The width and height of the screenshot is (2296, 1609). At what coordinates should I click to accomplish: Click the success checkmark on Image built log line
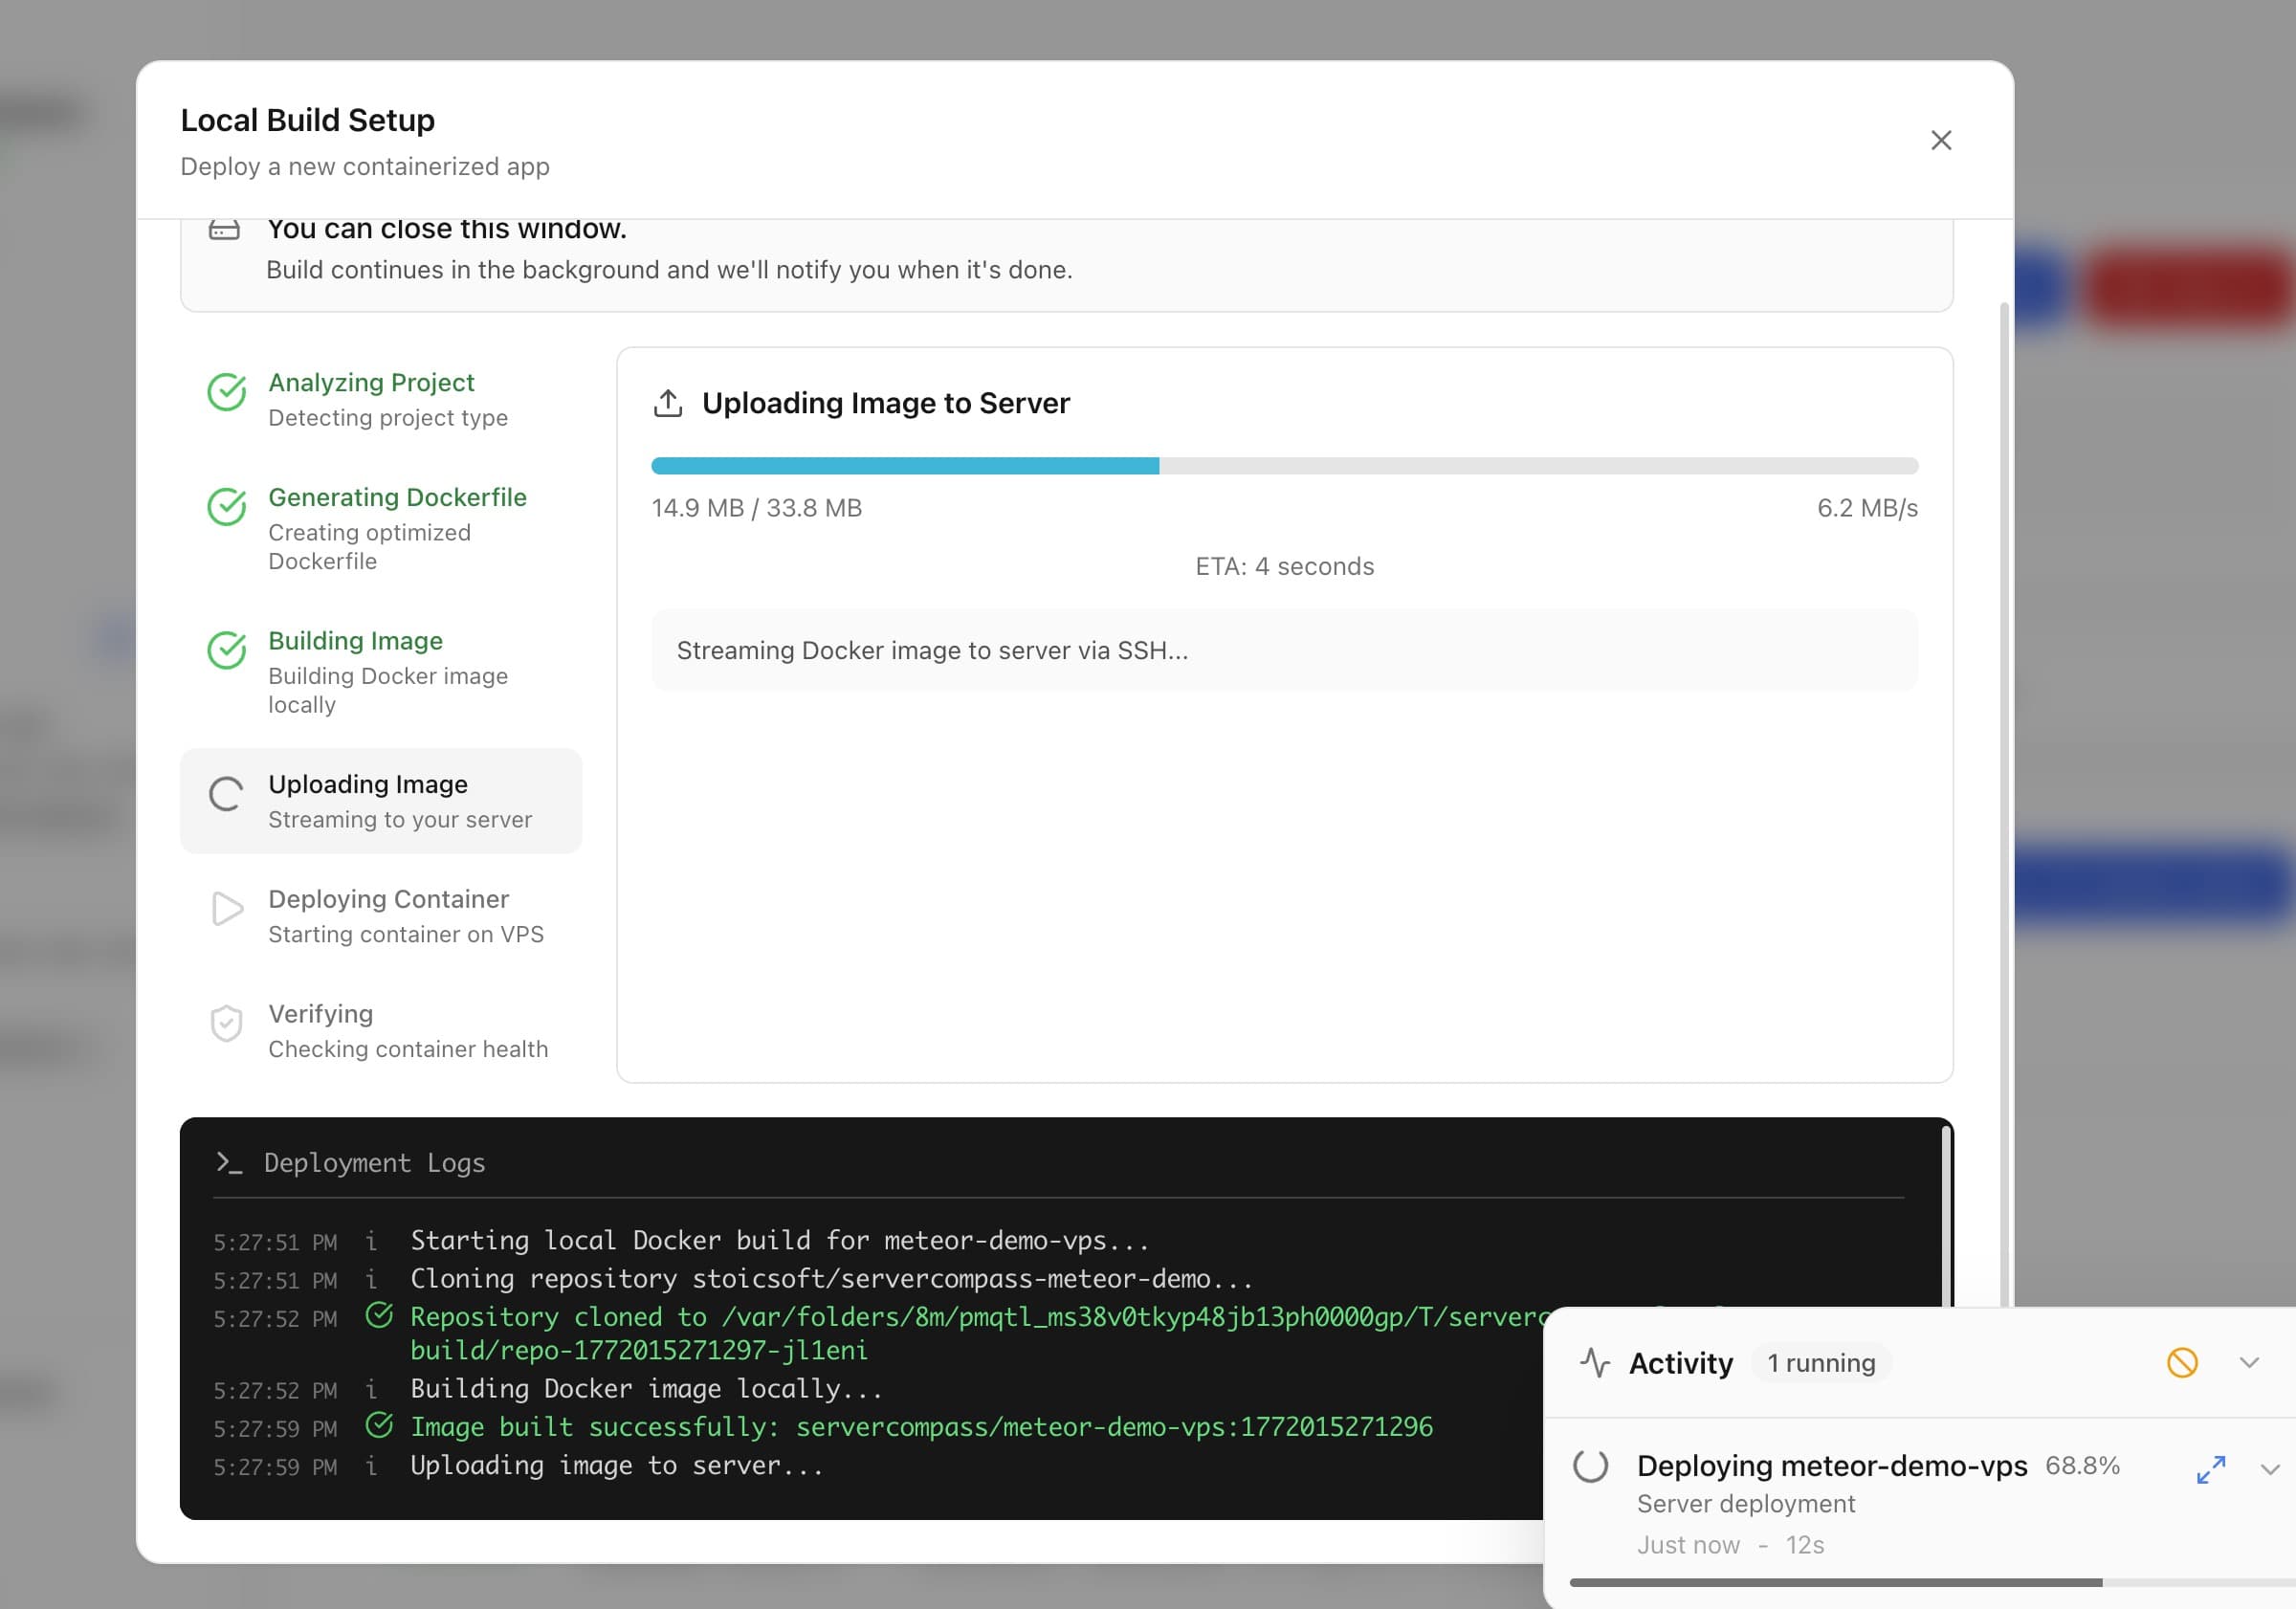(380, 1427)
